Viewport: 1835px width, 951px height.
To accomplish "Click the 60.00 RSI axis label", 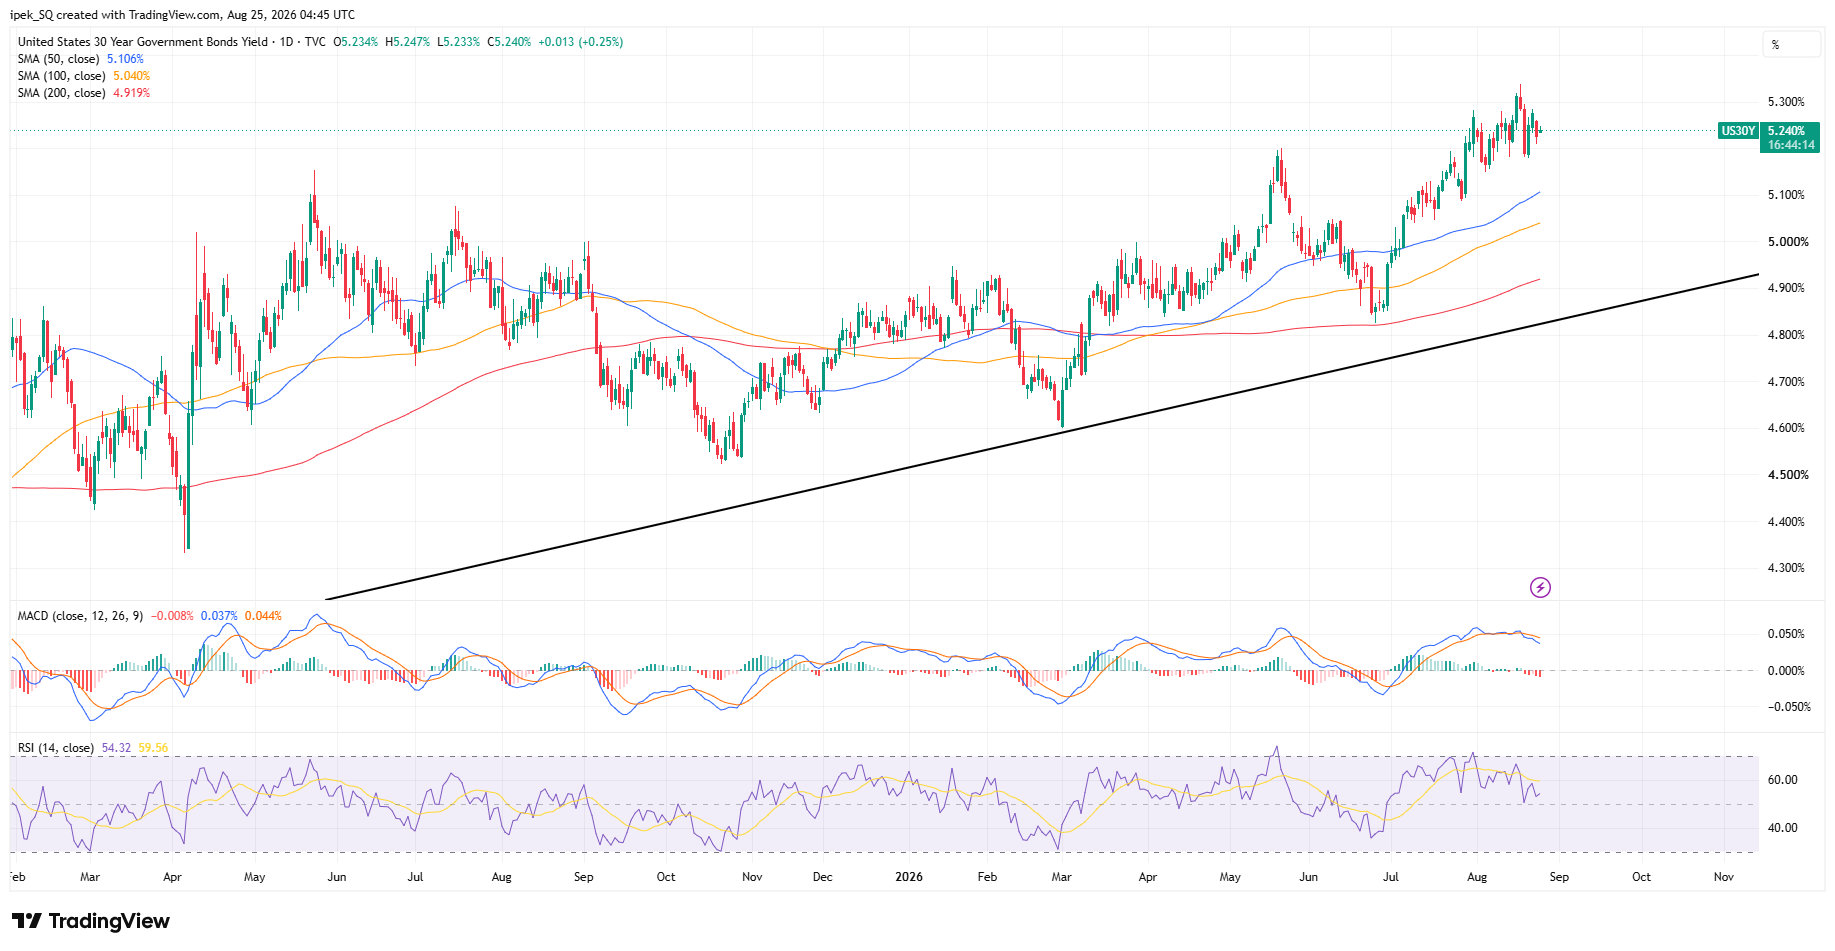I will tap(1783, 780).
